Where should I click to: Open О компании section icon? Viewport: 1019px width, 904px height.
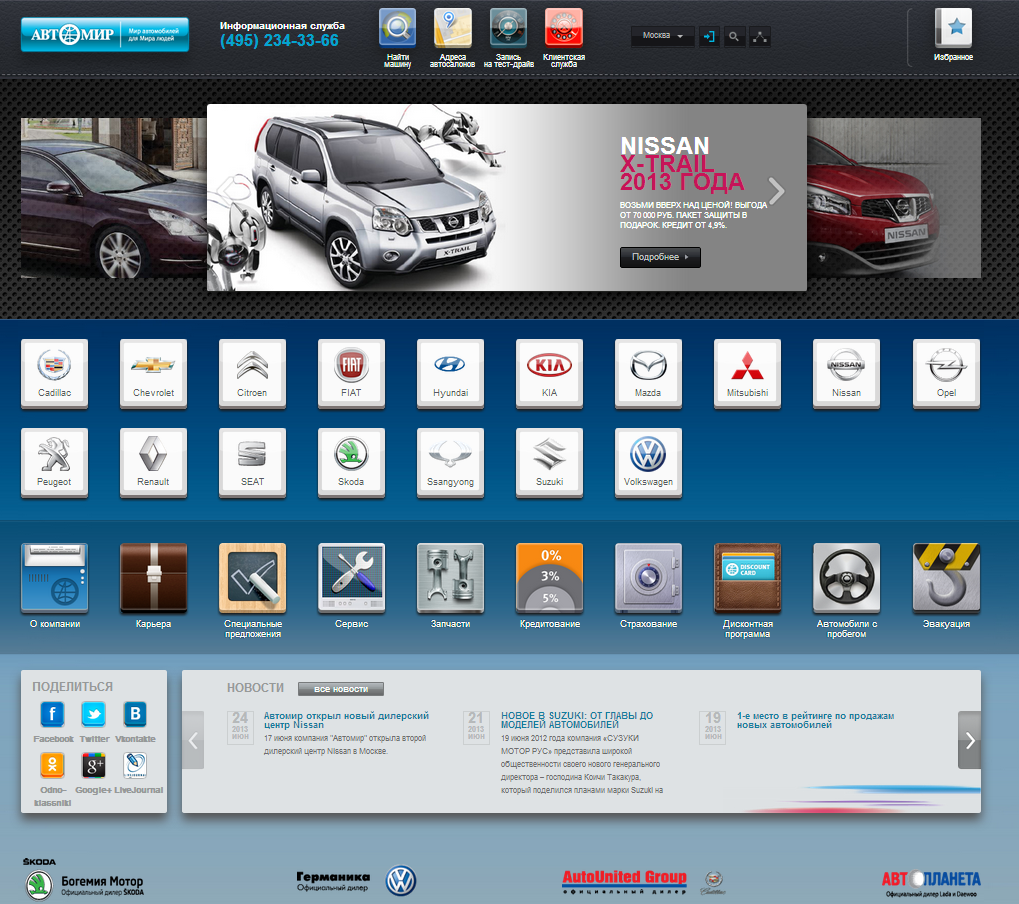click(55, 578)
